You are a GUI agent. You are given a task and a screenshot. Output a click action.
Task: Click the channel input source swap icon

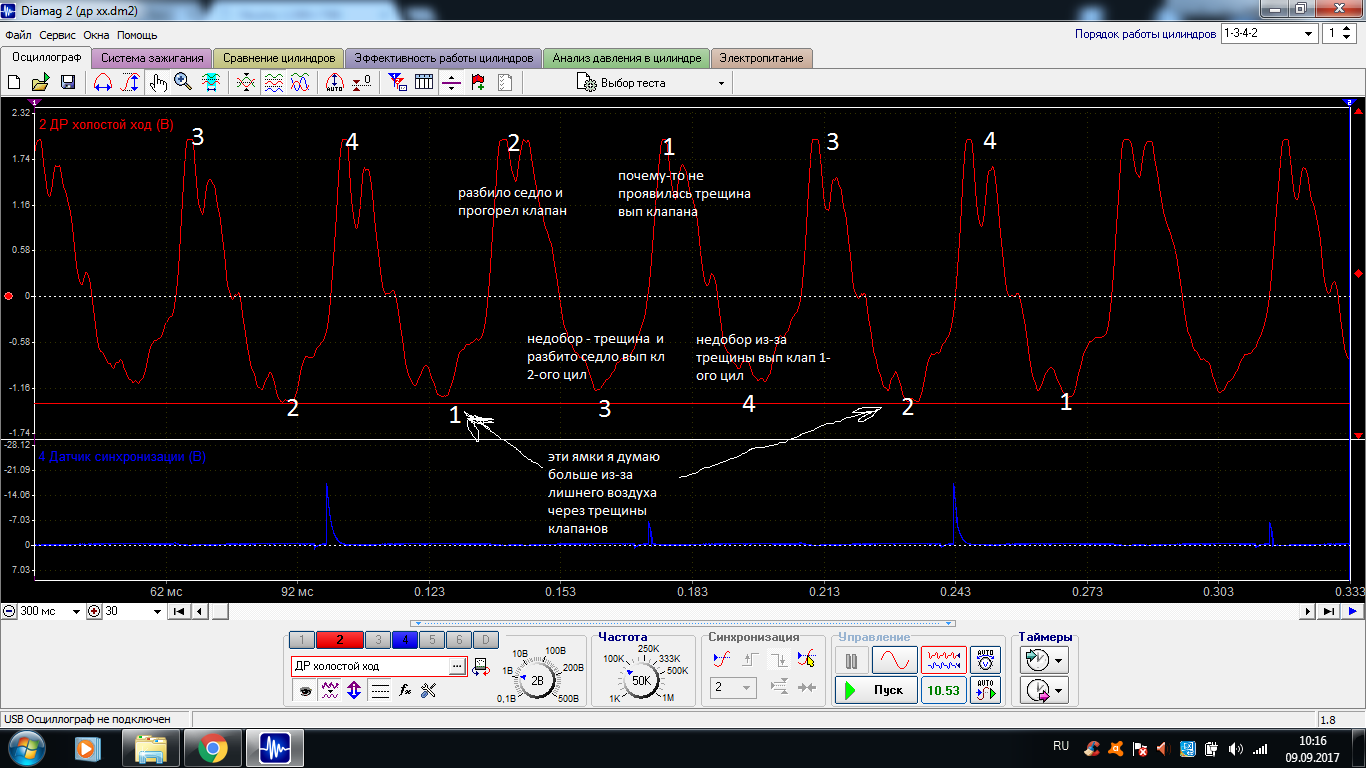click(481, 666)
